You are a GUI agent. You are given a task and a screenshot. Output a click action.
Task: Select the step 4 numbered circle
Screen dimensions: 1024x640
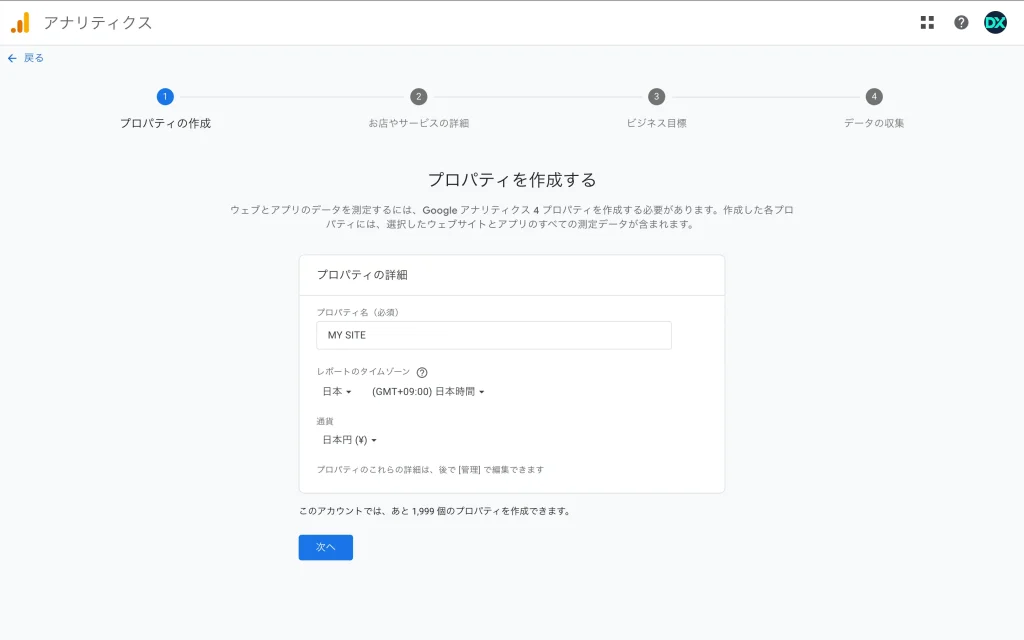[874, 96]
